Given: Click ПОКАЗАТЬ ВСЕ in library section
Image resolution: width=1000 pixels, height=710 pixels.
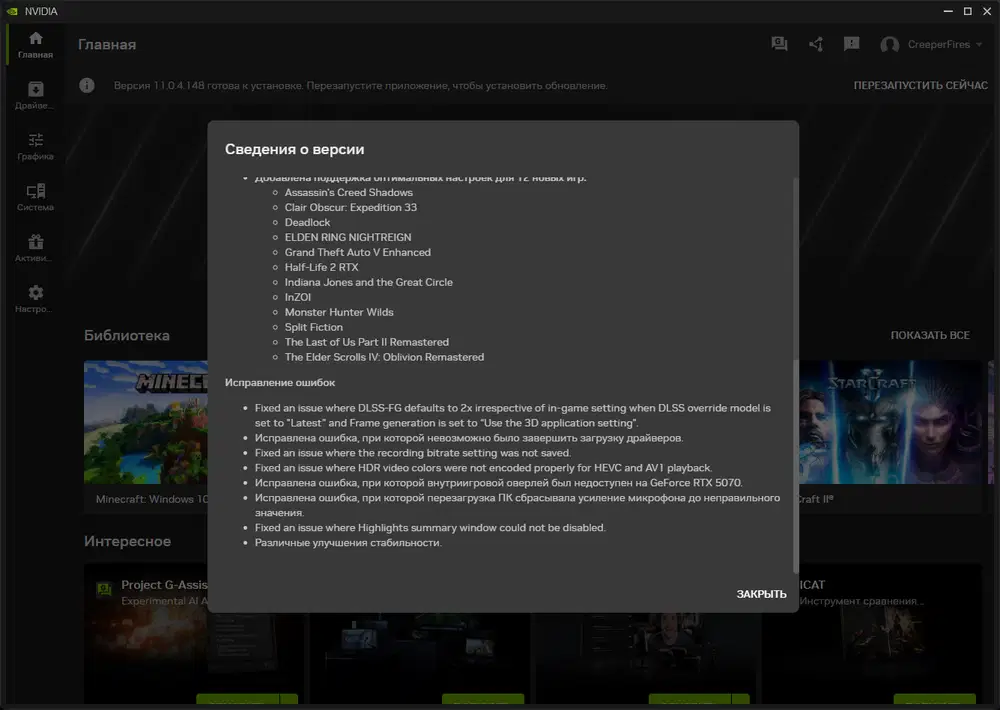Looking at the screenshot, I should tap(930, 336).
